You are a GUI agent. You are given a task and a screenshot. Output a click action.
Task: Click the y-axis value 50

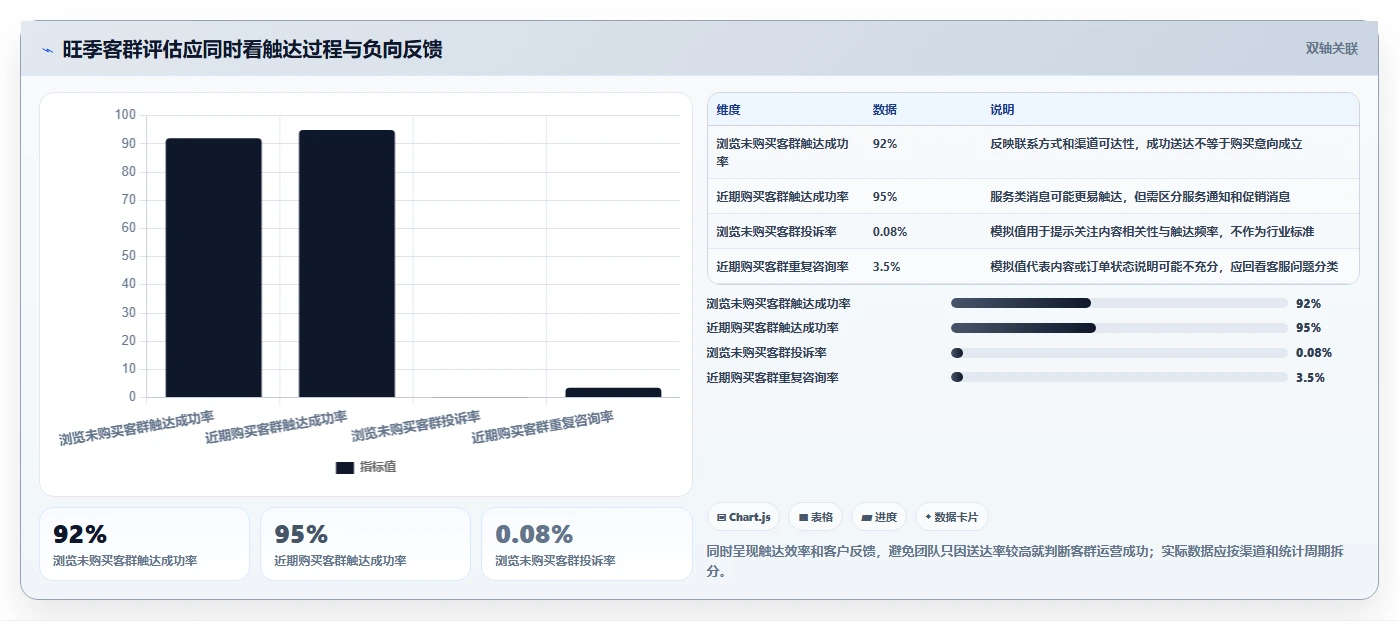(128, 256)
